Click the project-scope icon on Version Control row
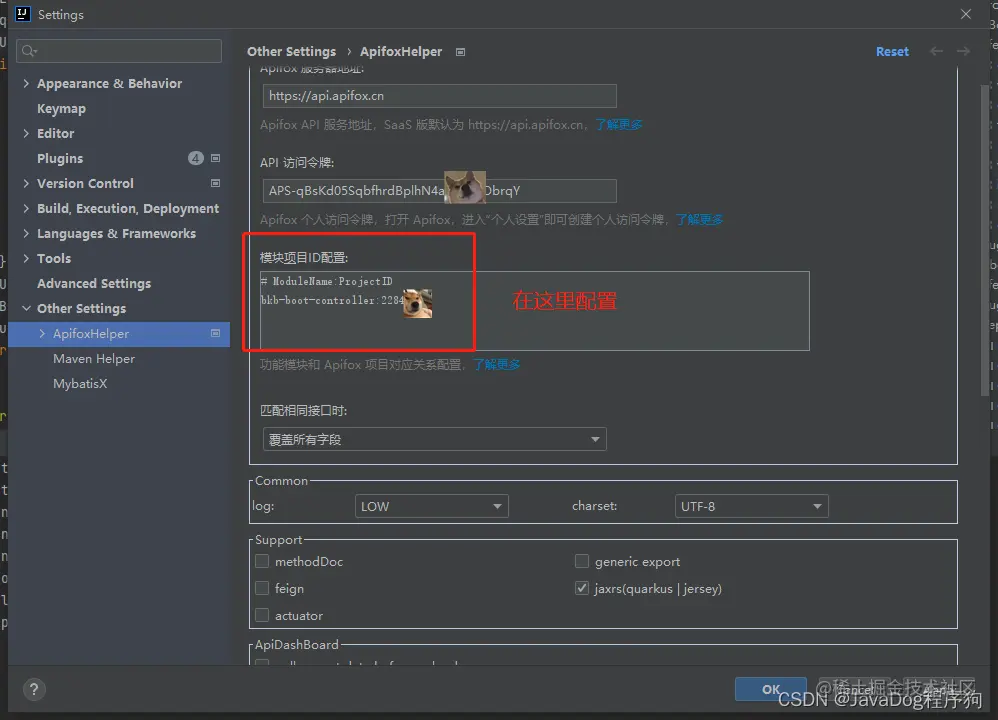 click(216, 183)
